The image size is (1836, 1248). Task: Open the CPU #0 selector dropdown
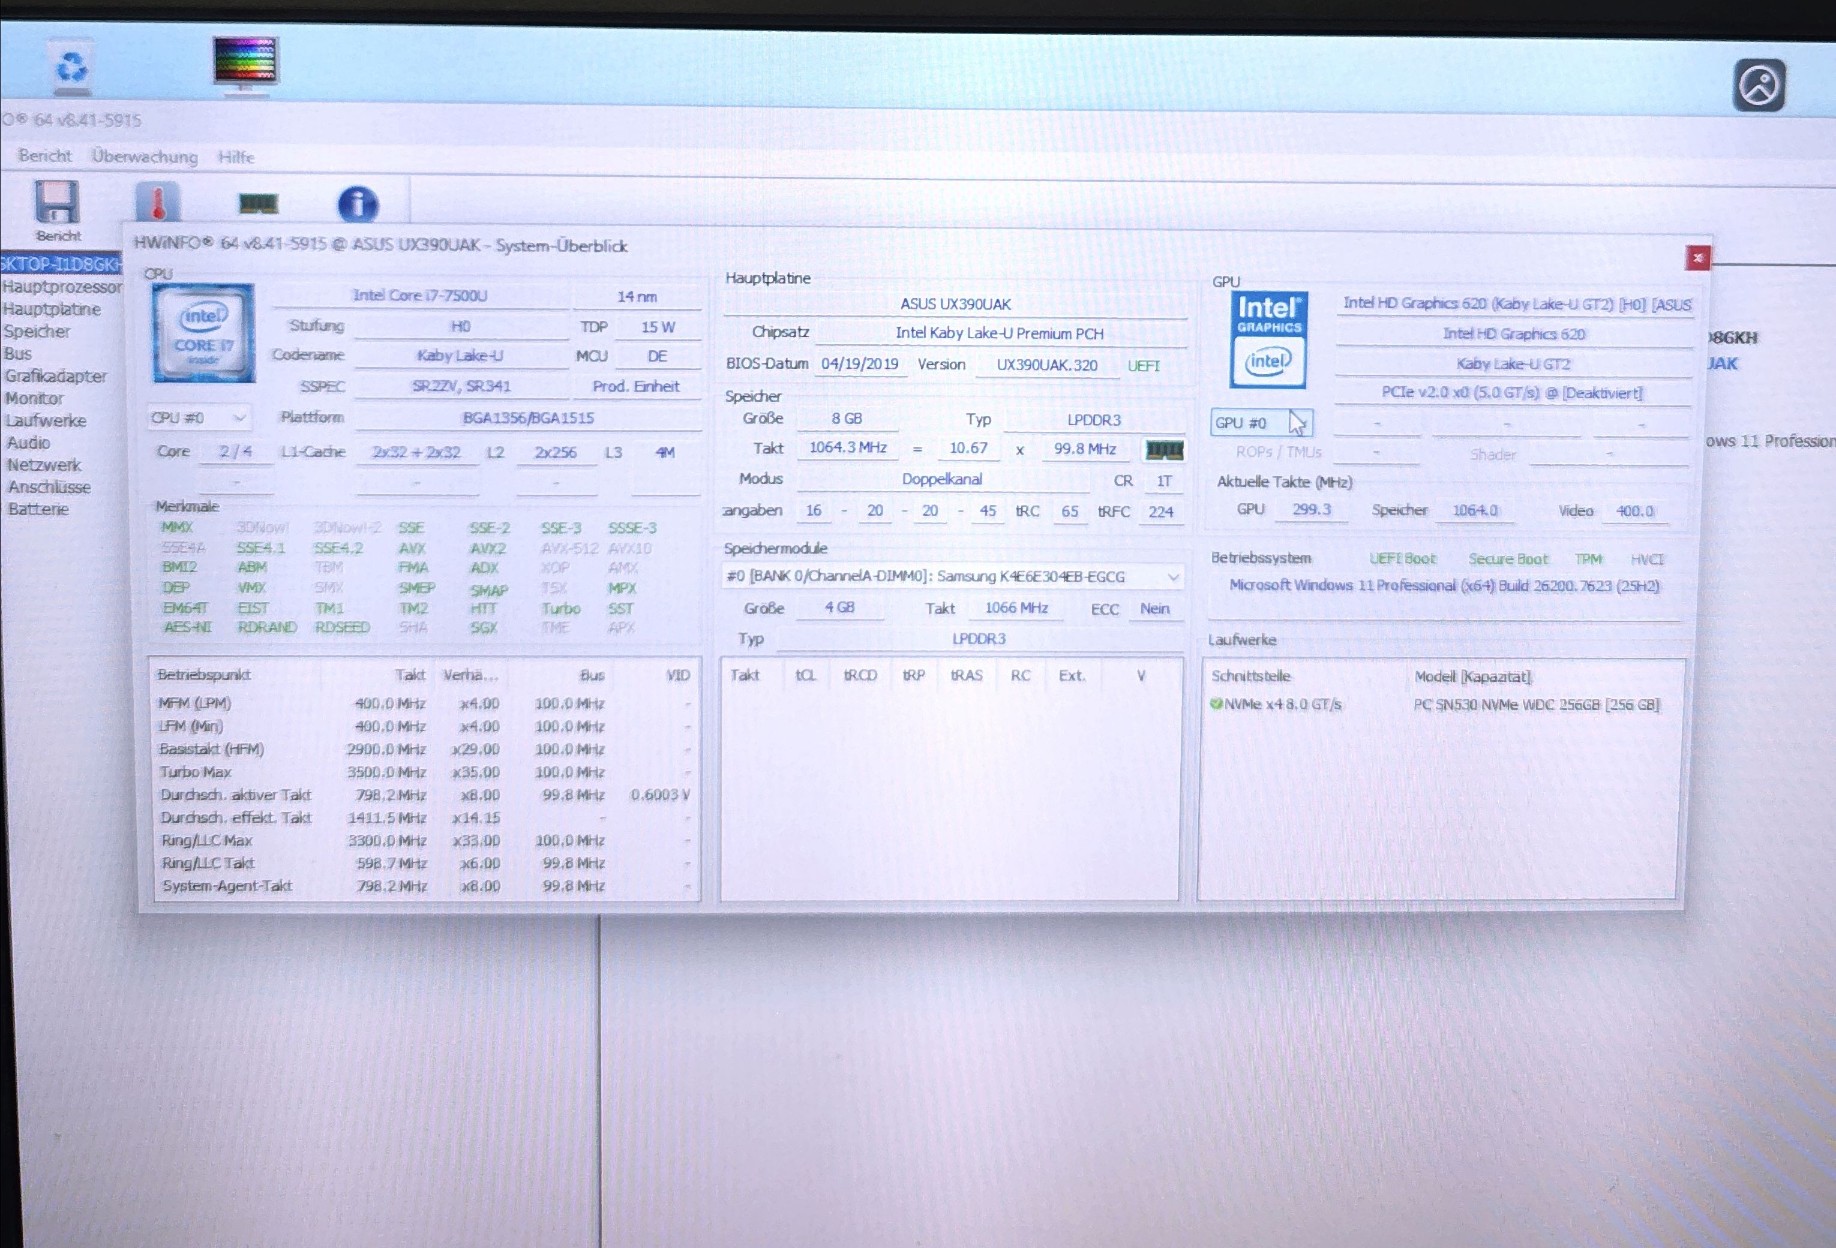pyautogui.click(x=198, y=418)
